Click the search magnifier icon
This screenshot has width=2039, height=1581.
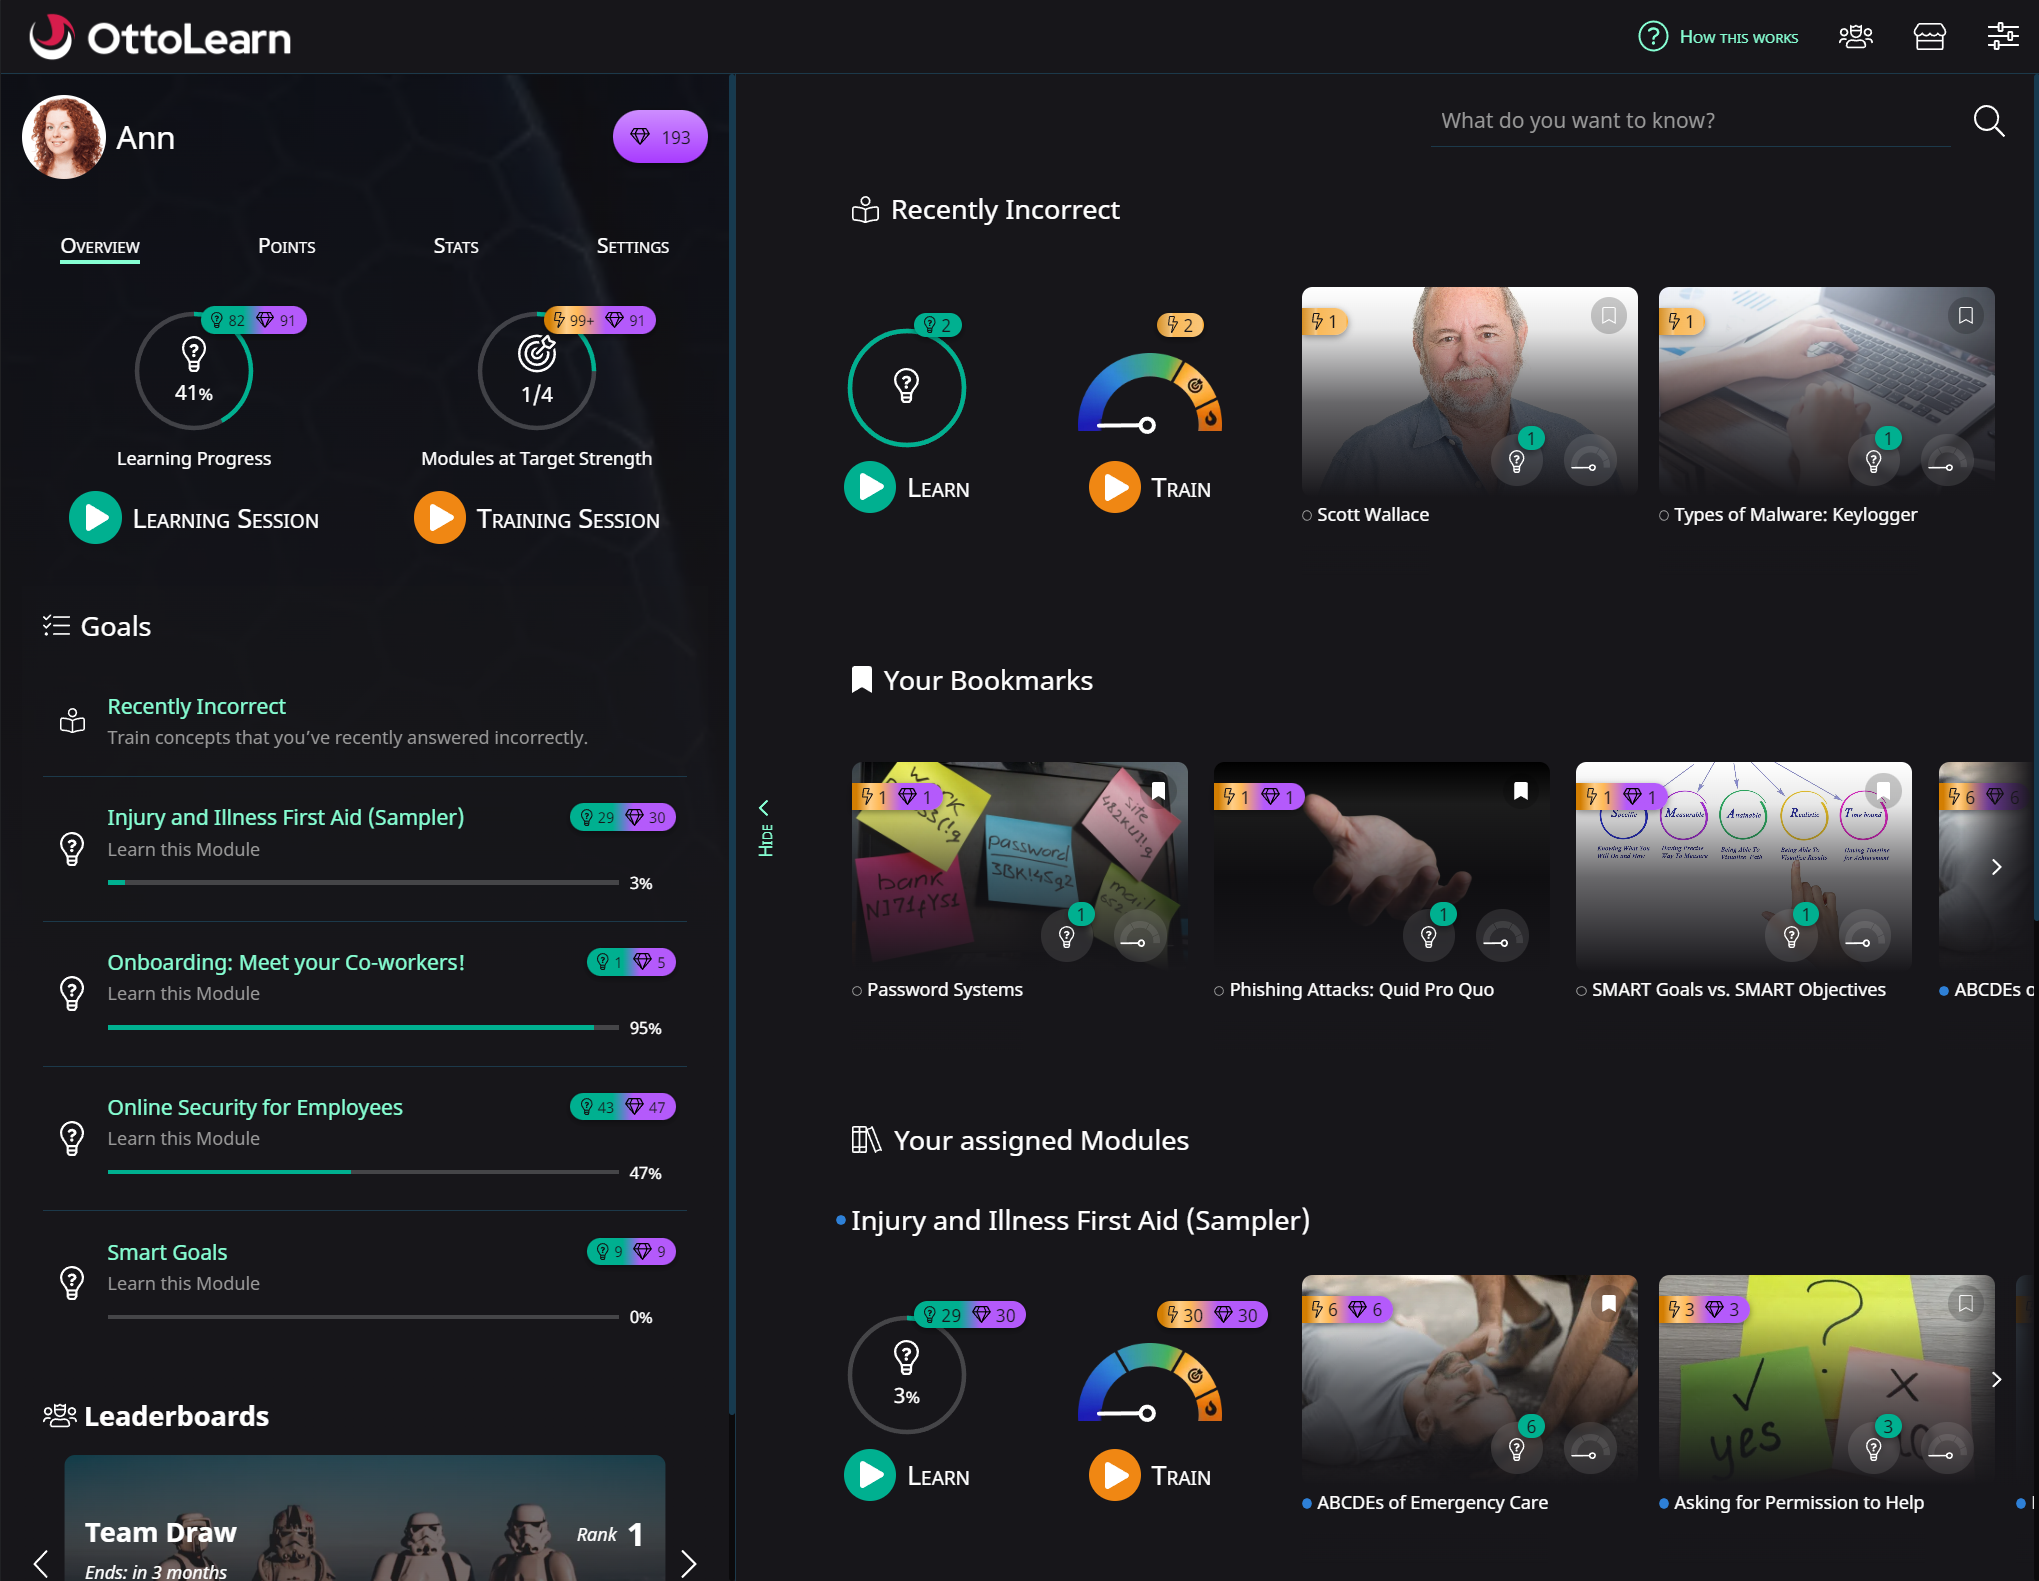(x=1989, y=121)
